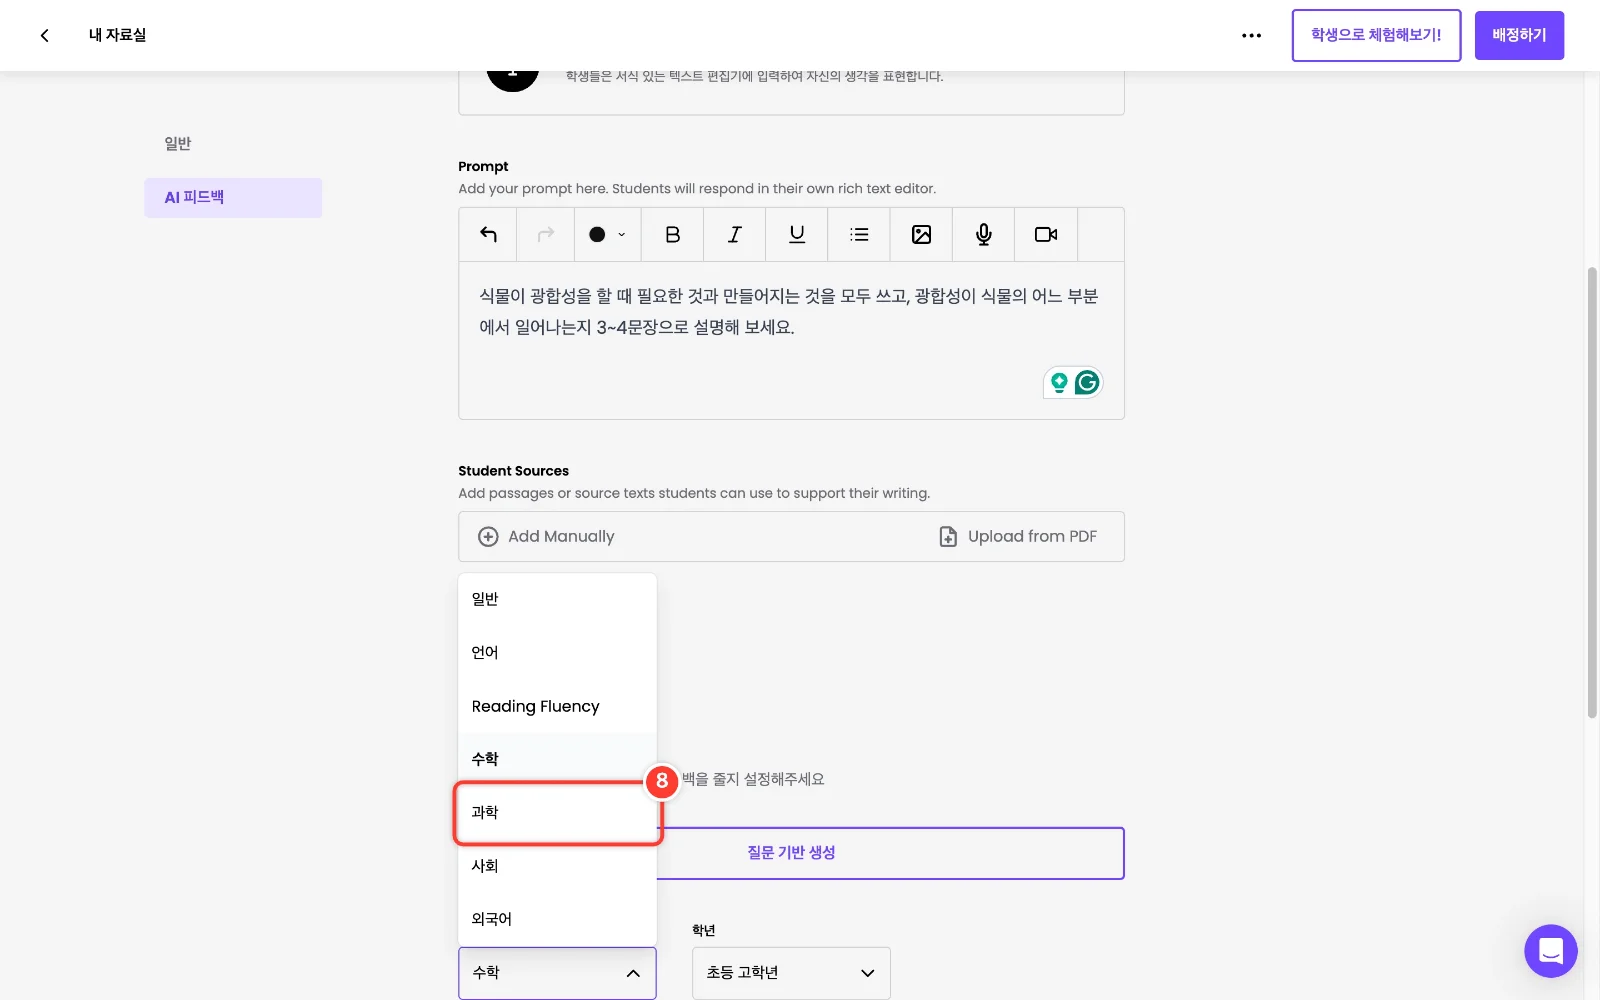Select the AI 피드백 sidebar tab
Viewport: 1600px width, 1000px height.
pos(233,198)
